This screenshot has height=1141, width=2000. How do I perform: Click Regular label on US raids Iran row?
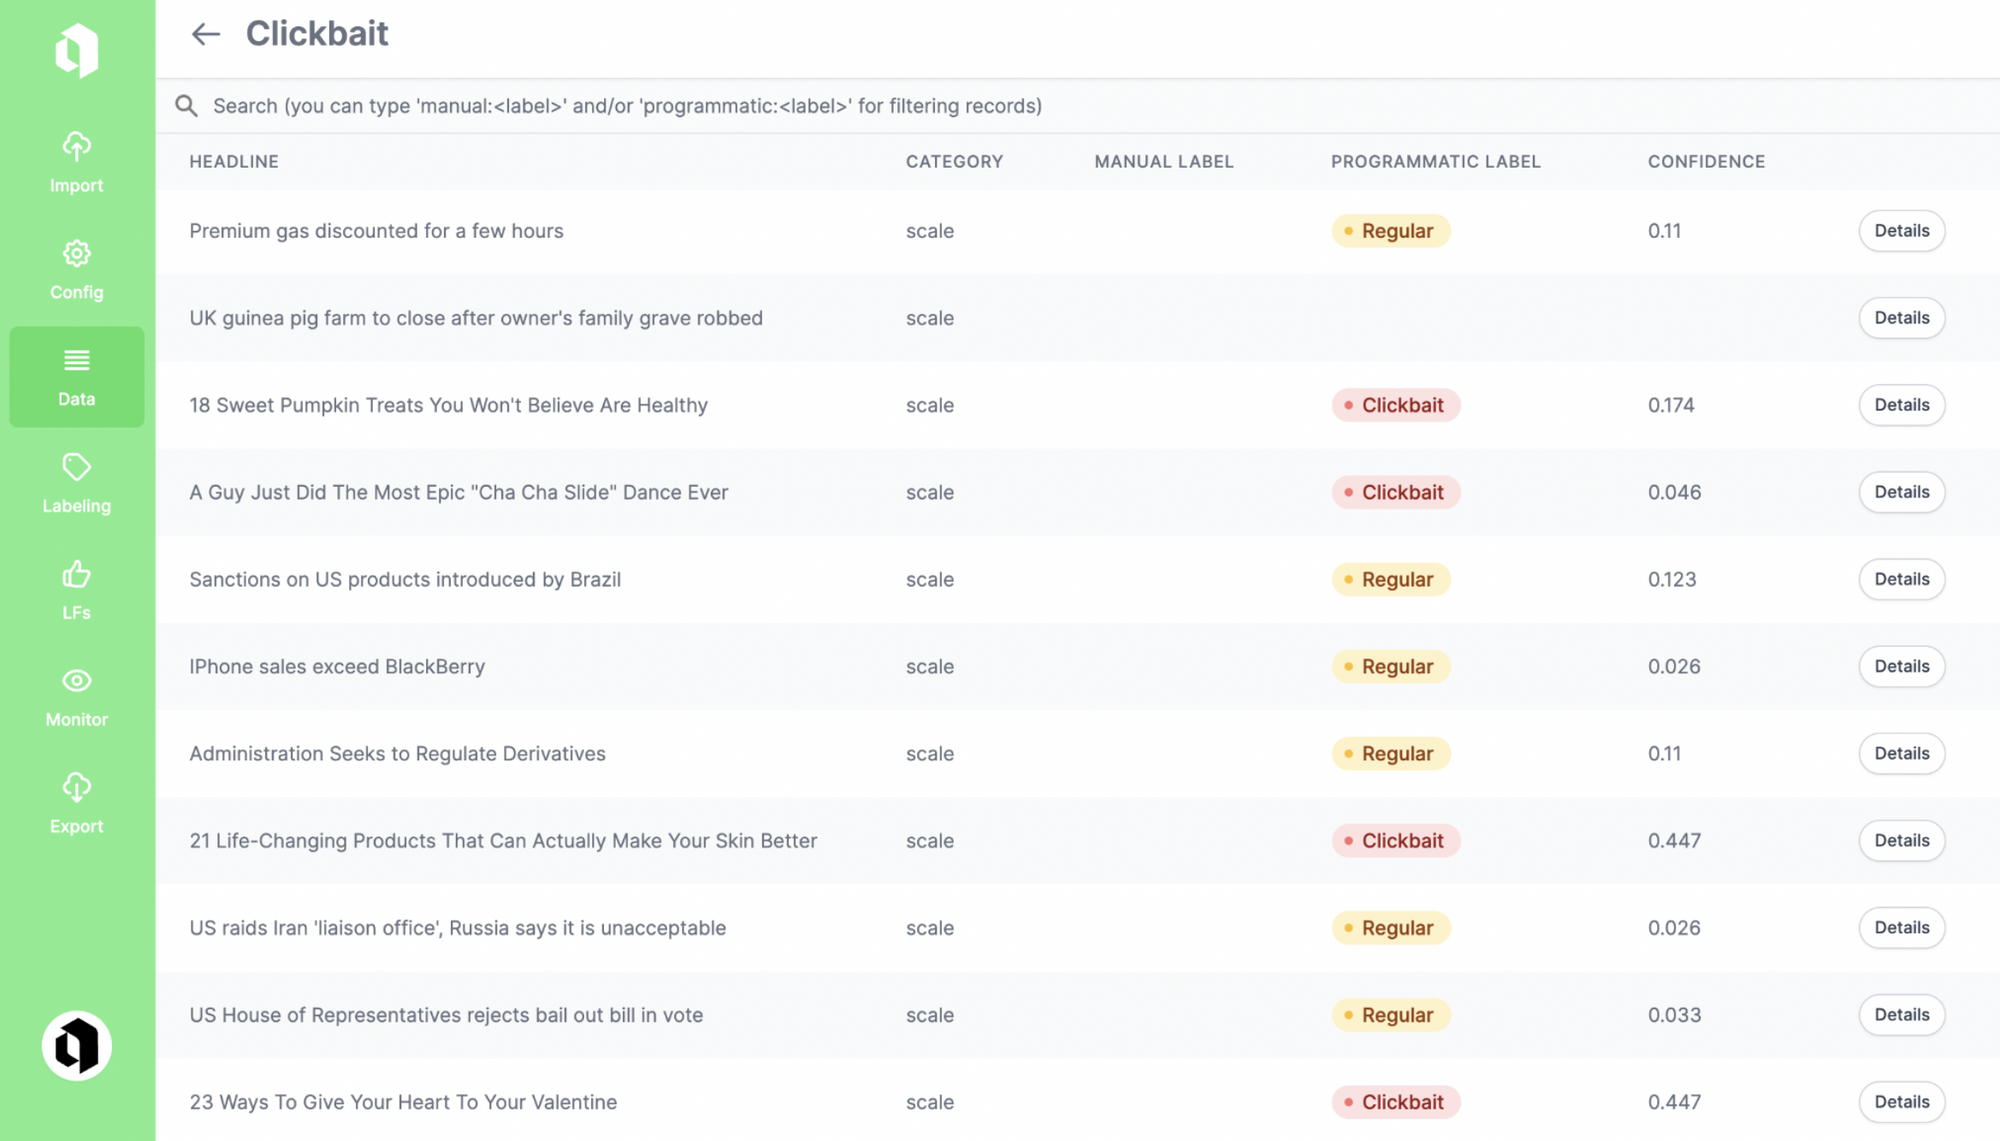click(1390, 927)
